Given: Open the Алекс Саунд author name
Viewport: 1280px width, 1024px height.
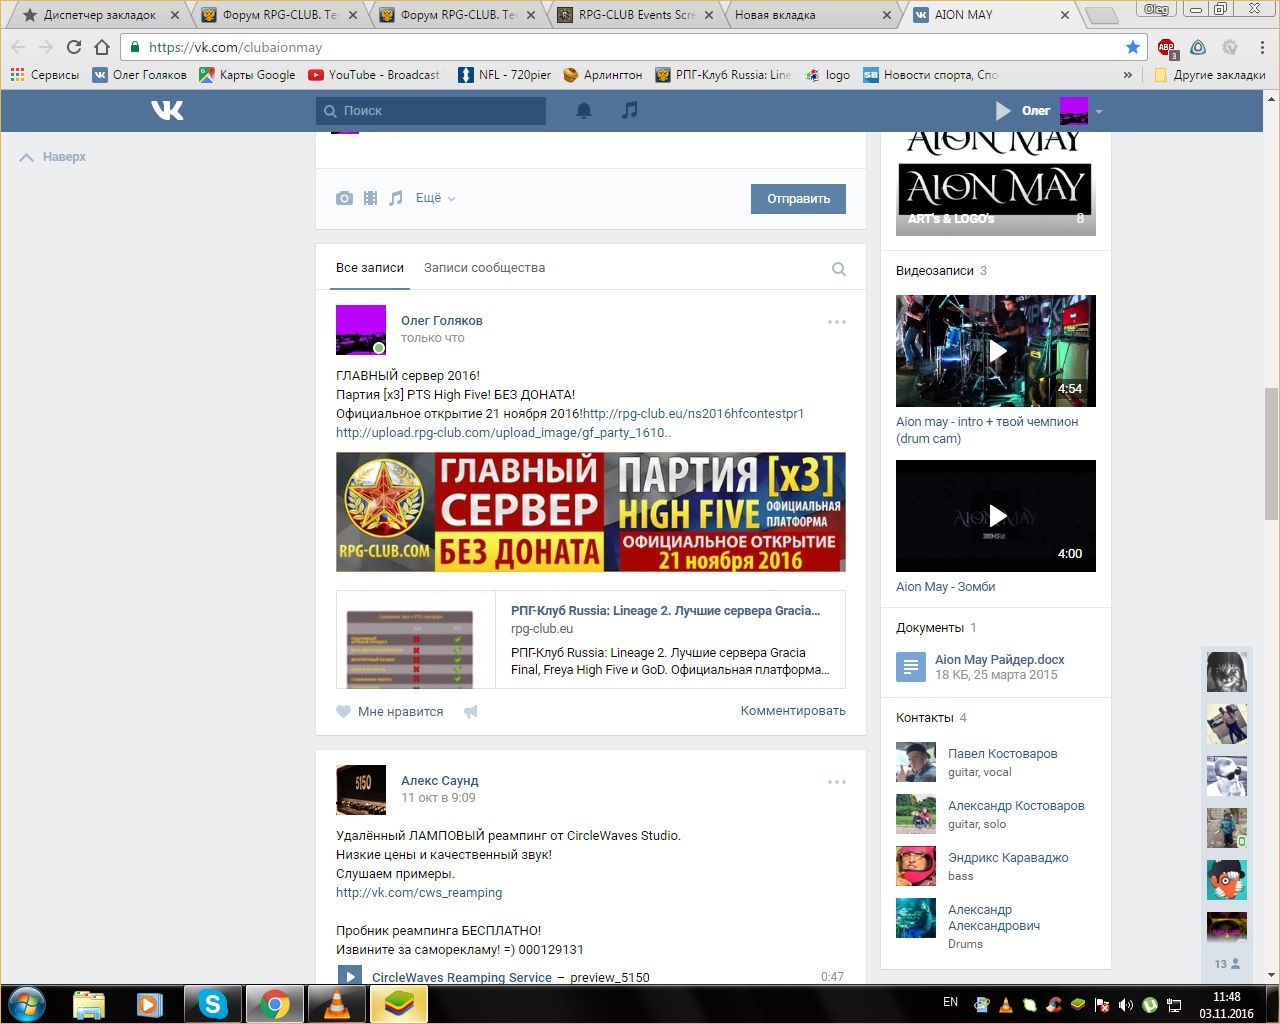Looking at the screenshot, I should [x=440, y=781].
